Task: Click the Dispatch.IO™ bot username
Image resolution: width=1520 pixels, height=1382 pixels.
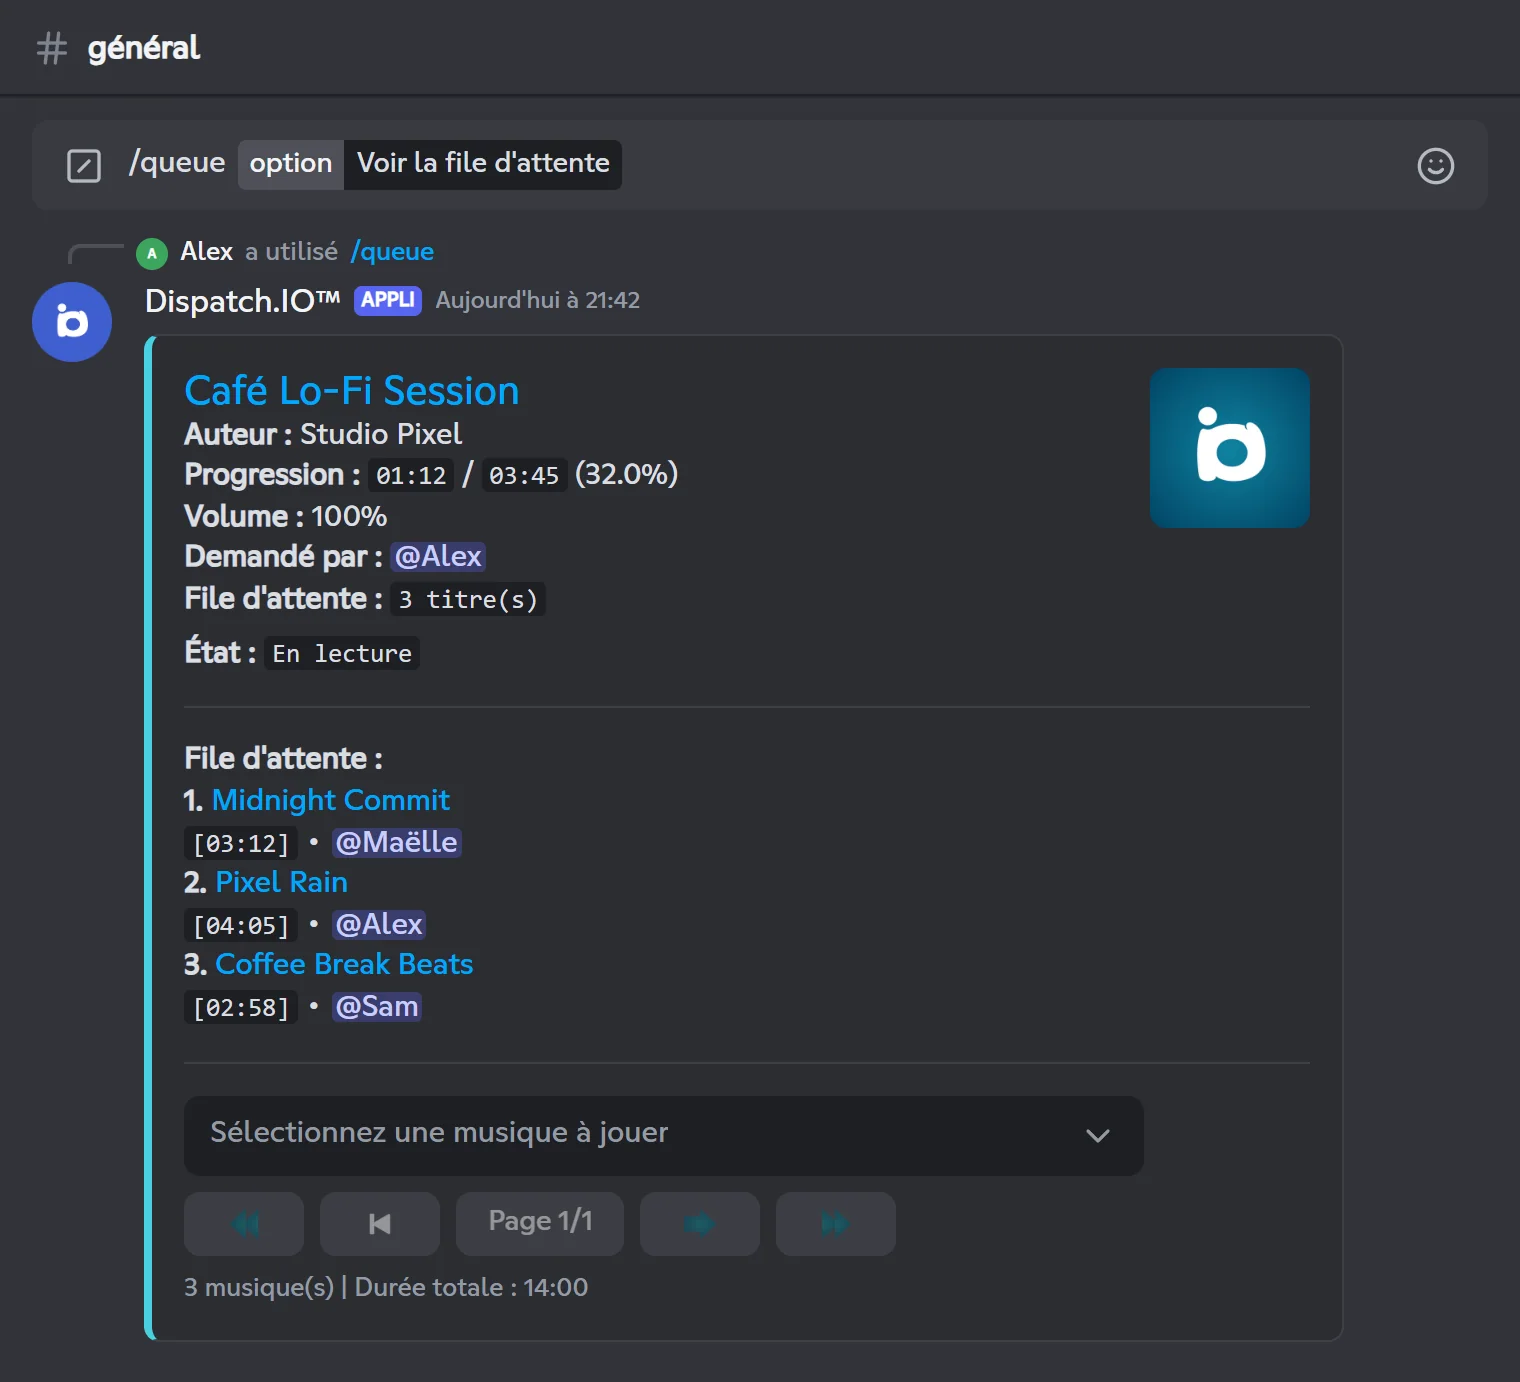Action: [243, 301]
